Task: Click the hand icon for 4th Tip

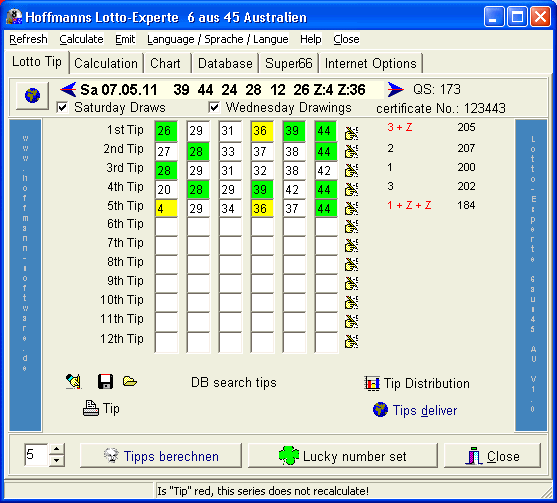Action: [351, 190]
